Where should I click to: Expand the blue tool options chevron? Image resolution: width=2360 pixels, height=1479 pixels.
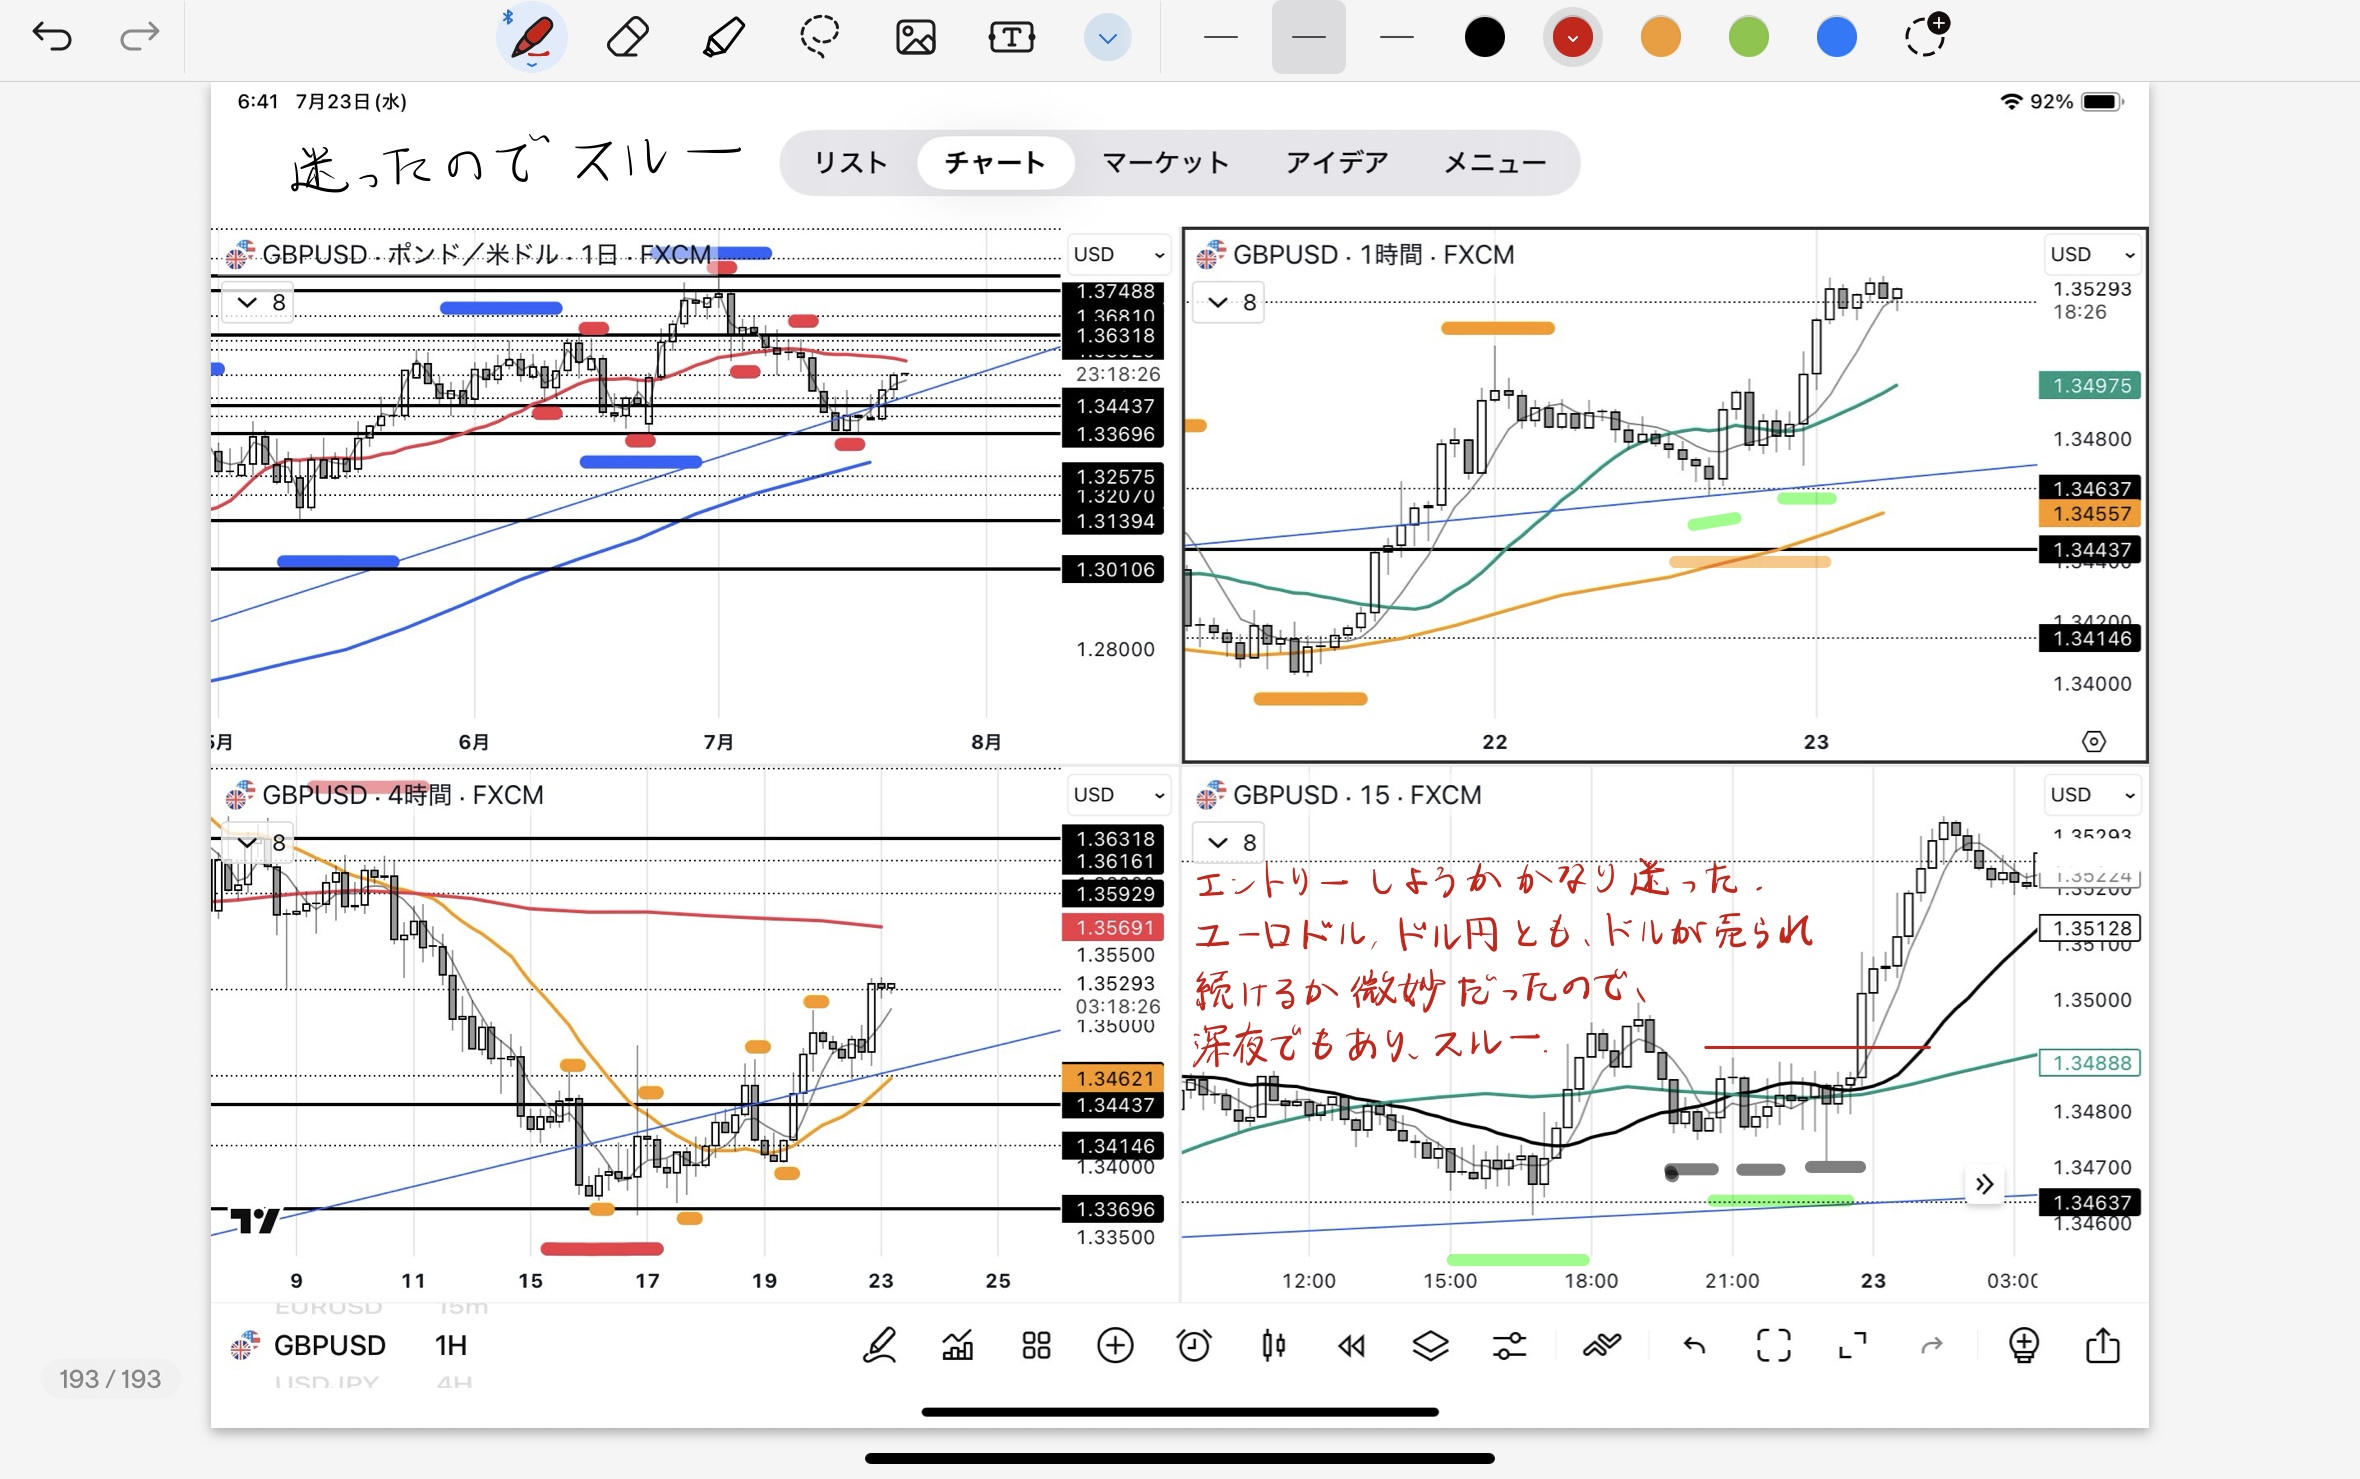pos(1107,38)
